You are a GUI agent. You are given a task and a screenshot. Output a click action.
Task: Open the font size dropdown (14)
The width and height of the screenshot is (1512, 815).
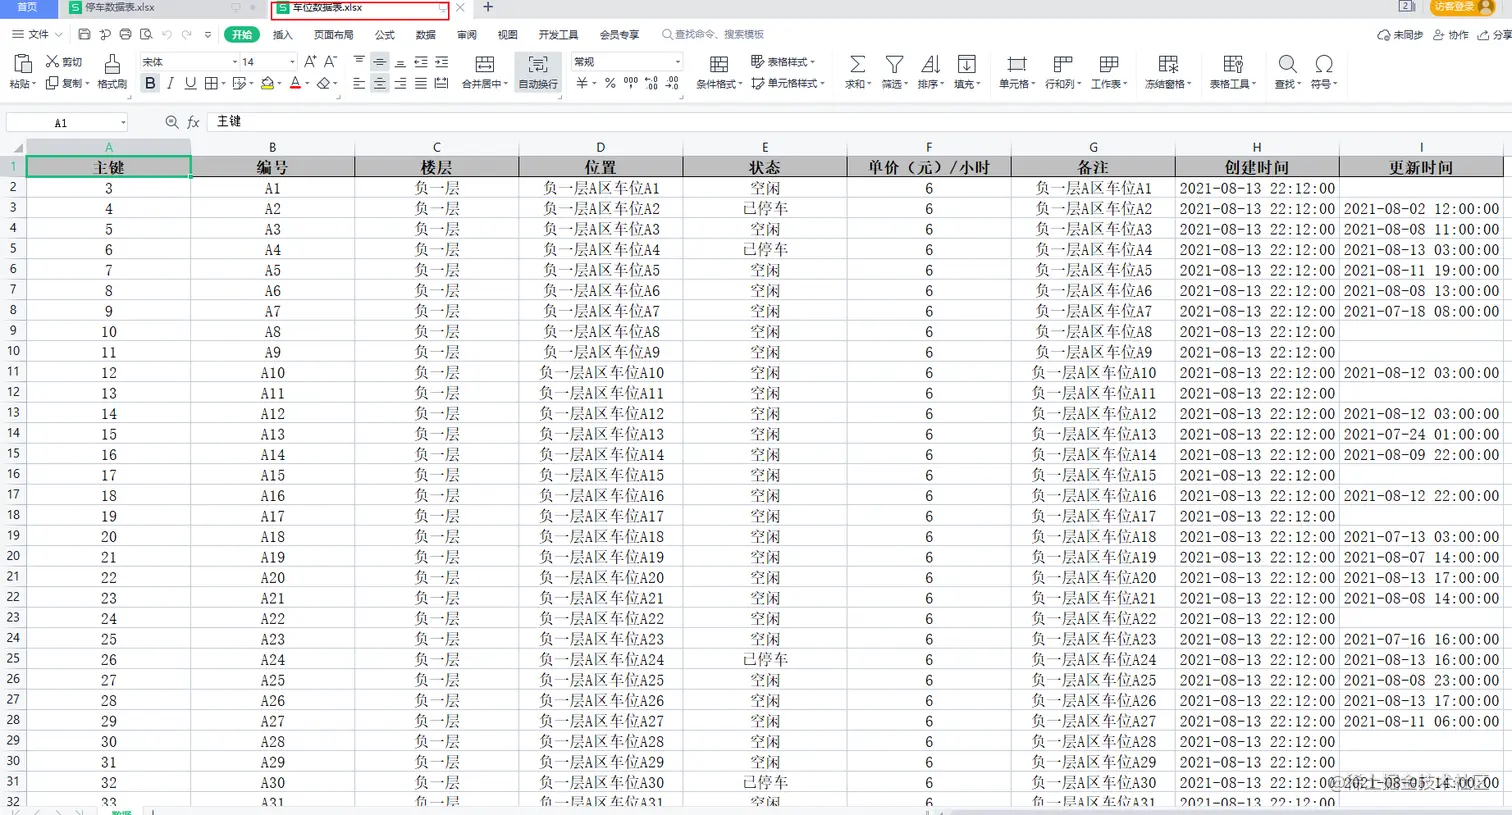[x=292, y=61]
